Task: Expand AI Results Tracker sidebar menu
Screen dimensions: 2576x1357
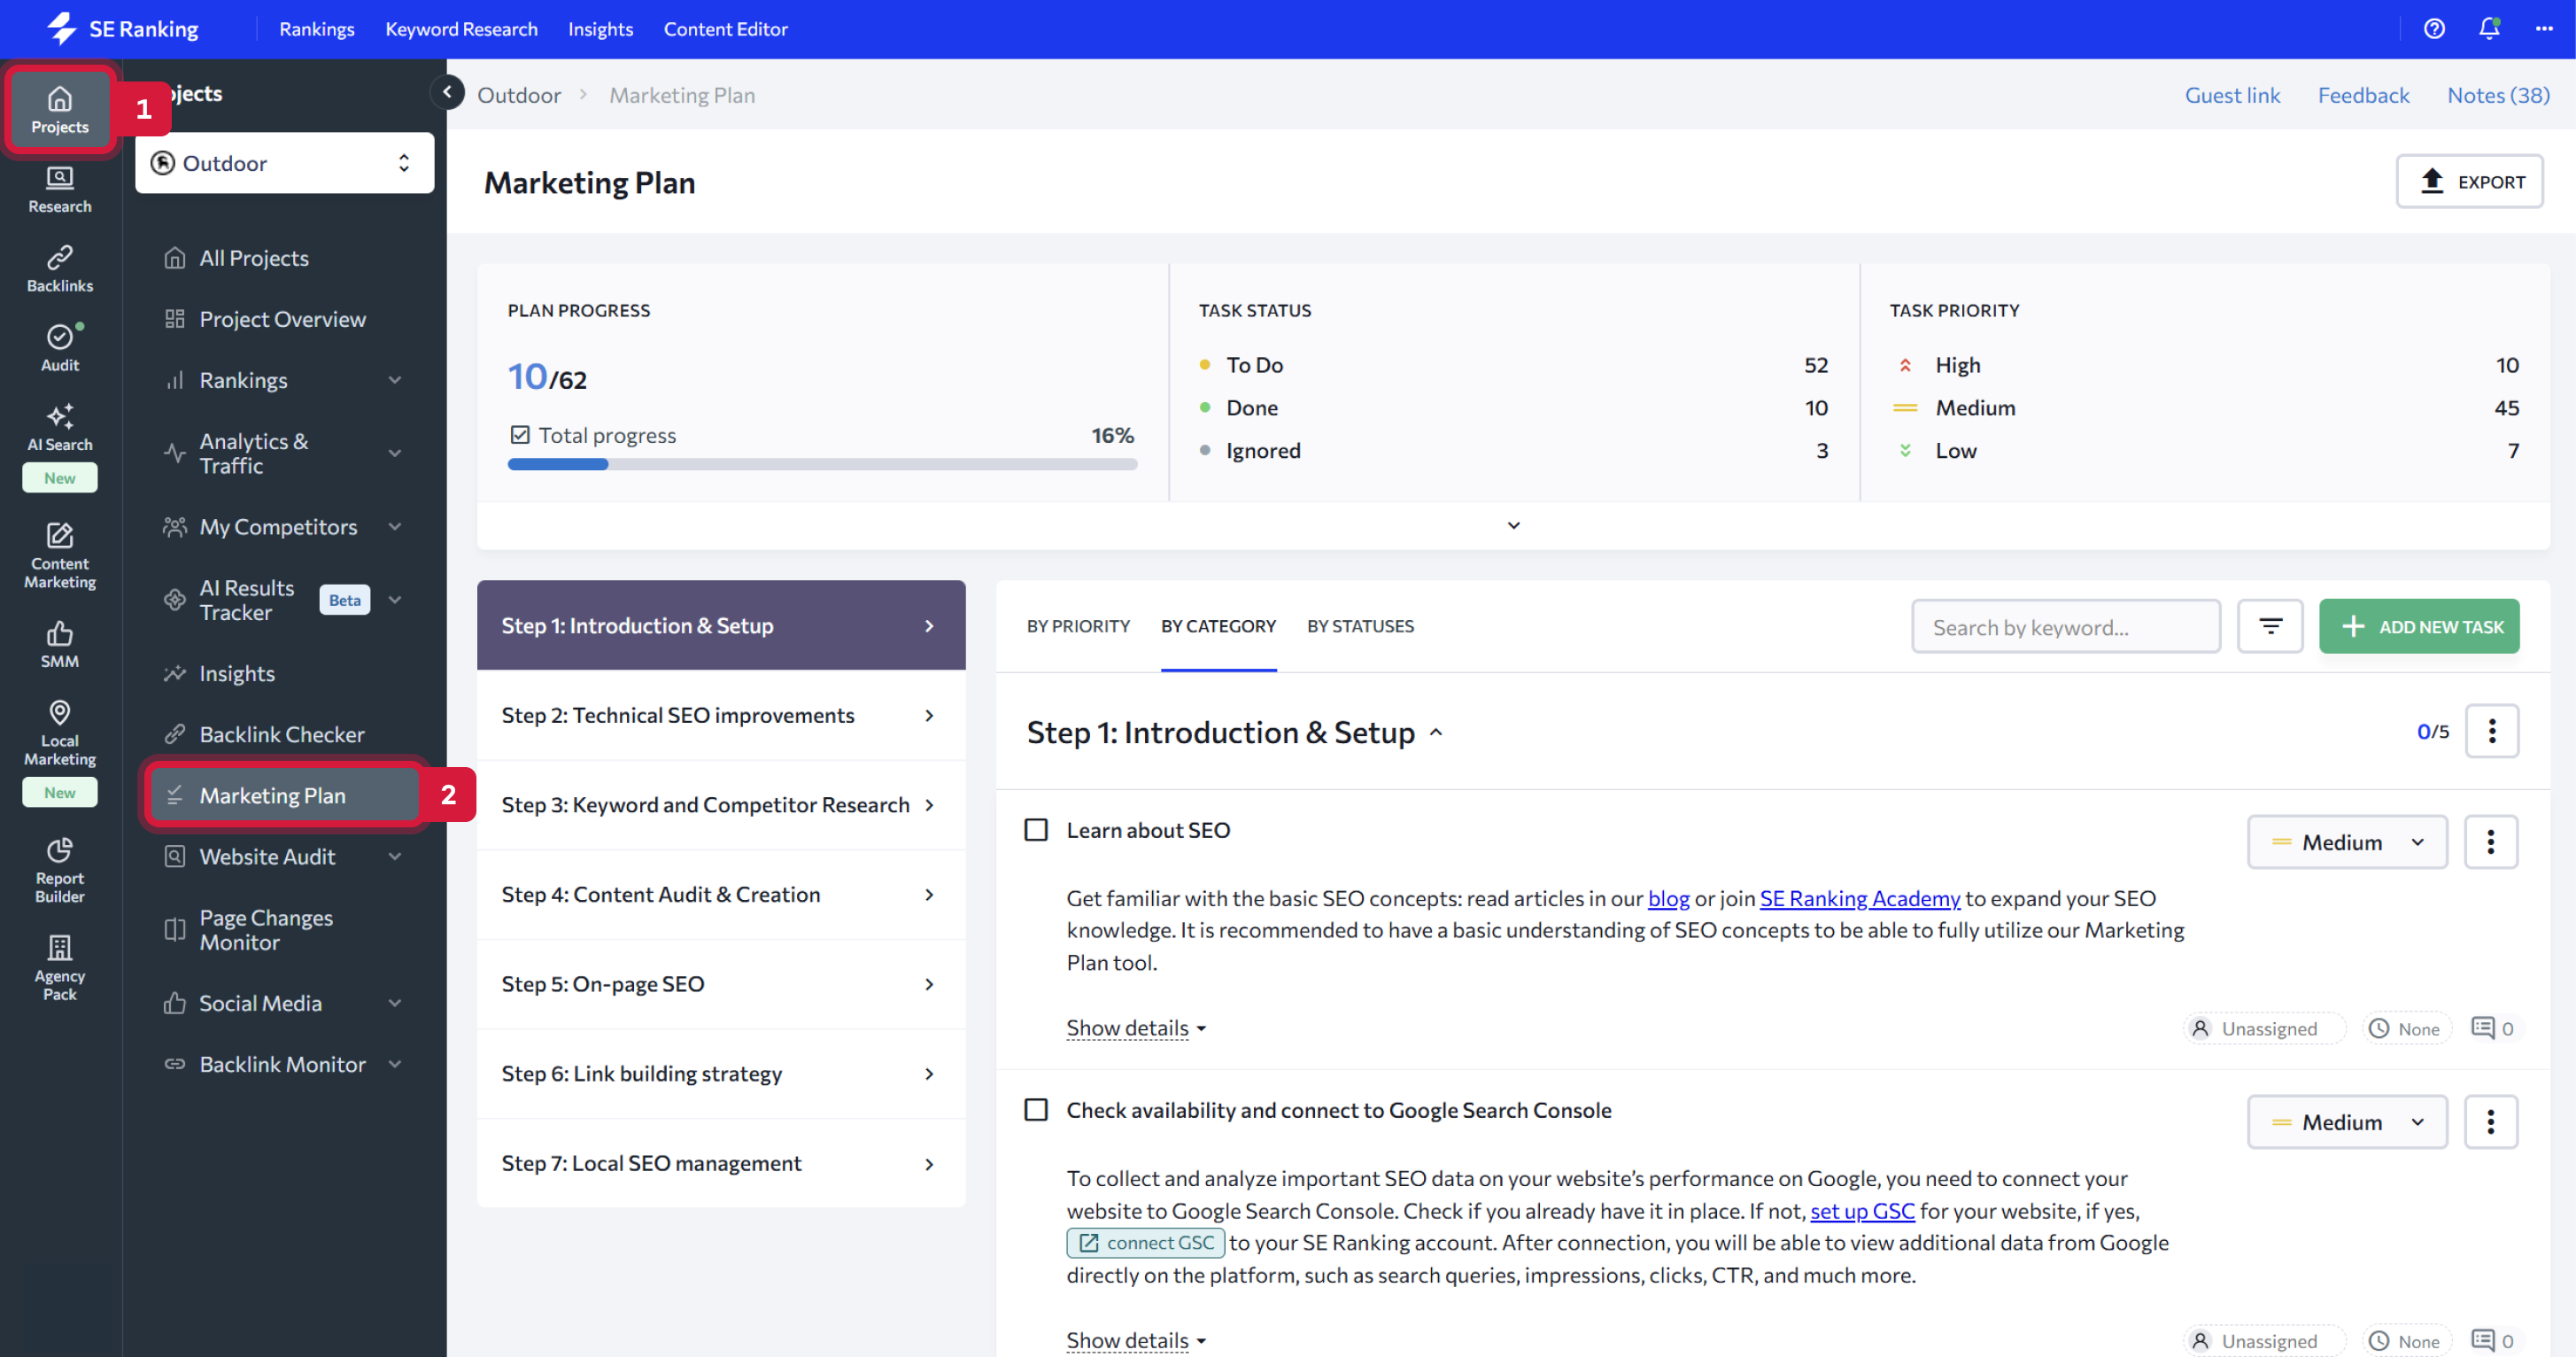Action: [395, 600]
